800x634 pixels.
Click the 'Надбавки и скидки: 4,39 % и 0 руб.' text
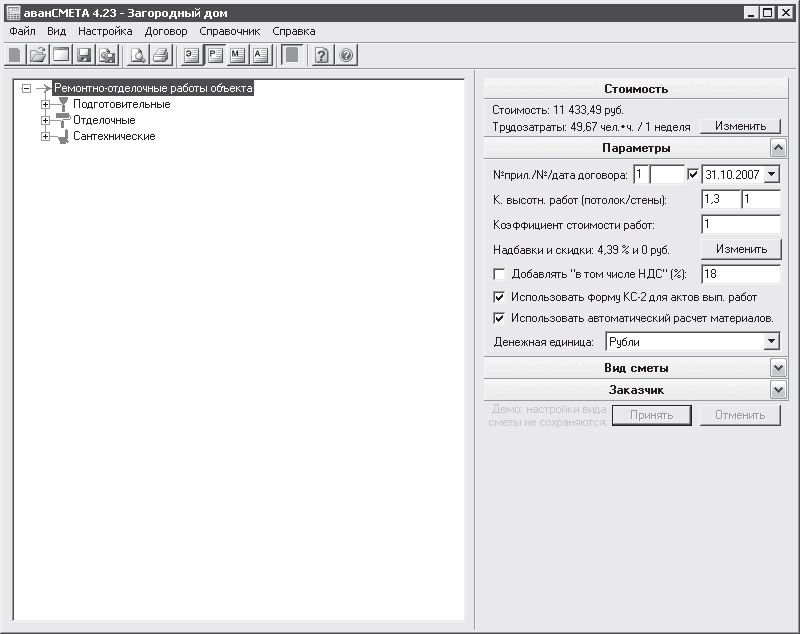point(581,250)
